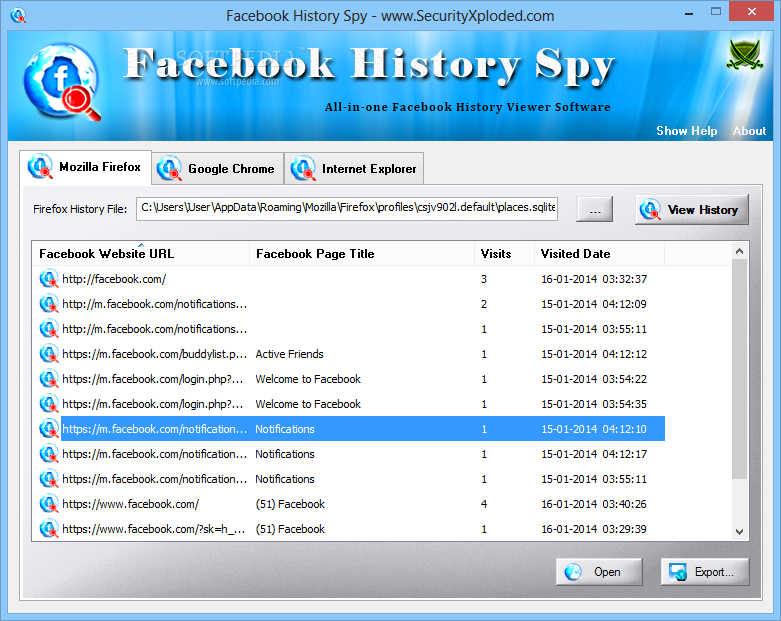Sort by the Facebook Page Title column
Image resolution: width=781 pixels, height=621 pixels.
click(362, 253)
